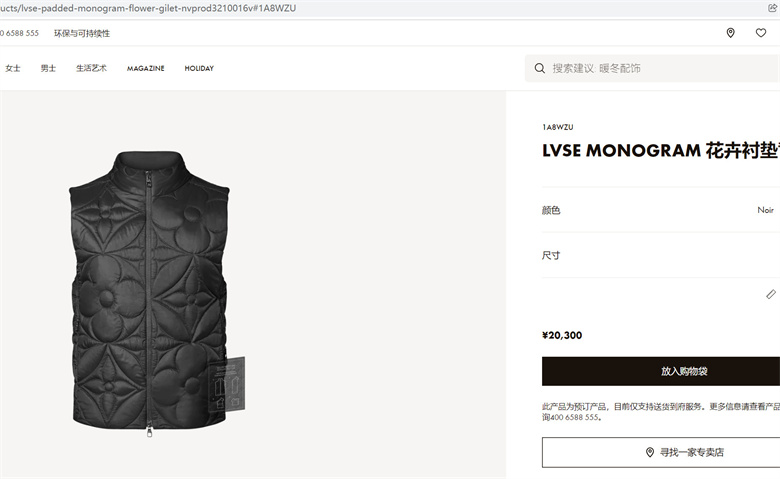Open the wishlist heart icon

761,33
